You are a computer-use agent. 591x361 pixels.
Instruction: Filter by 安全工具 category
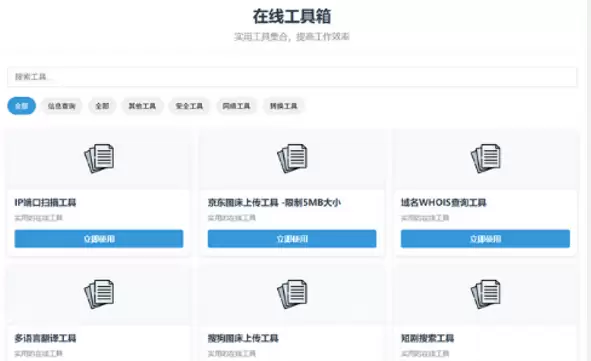tap(189, 106)
